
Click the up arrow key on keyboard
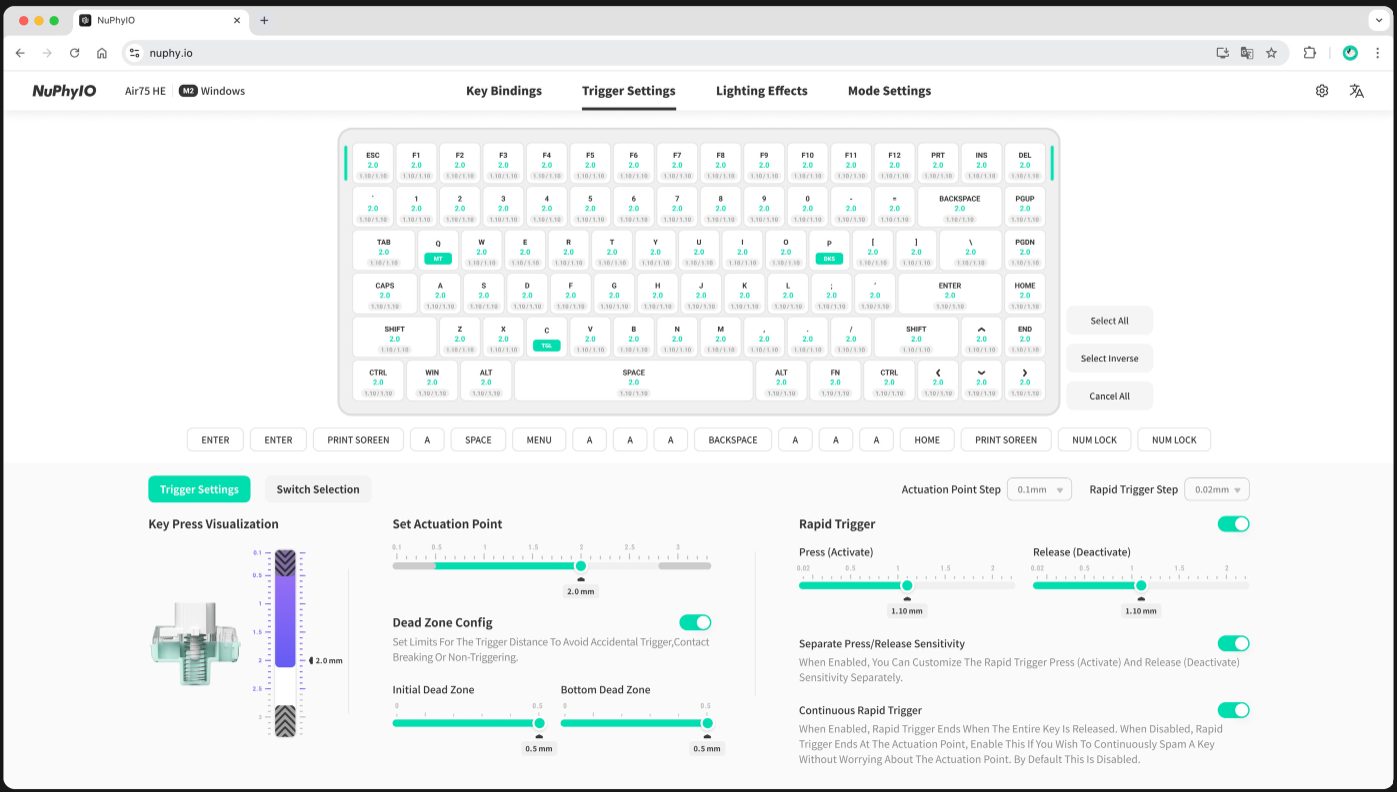coord(981,337)
